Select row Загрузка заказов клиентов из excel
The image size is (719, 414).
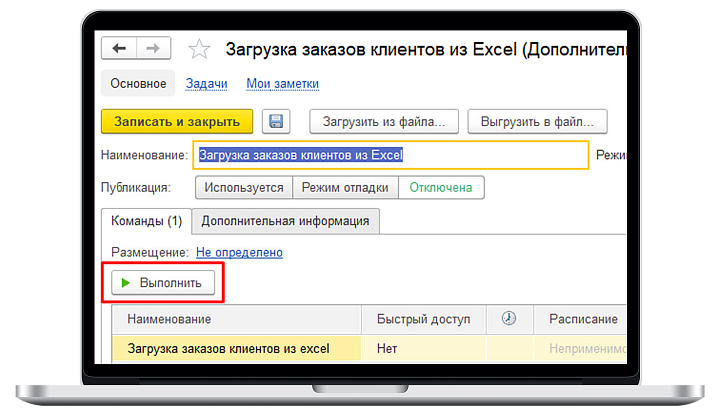(235, 349)
